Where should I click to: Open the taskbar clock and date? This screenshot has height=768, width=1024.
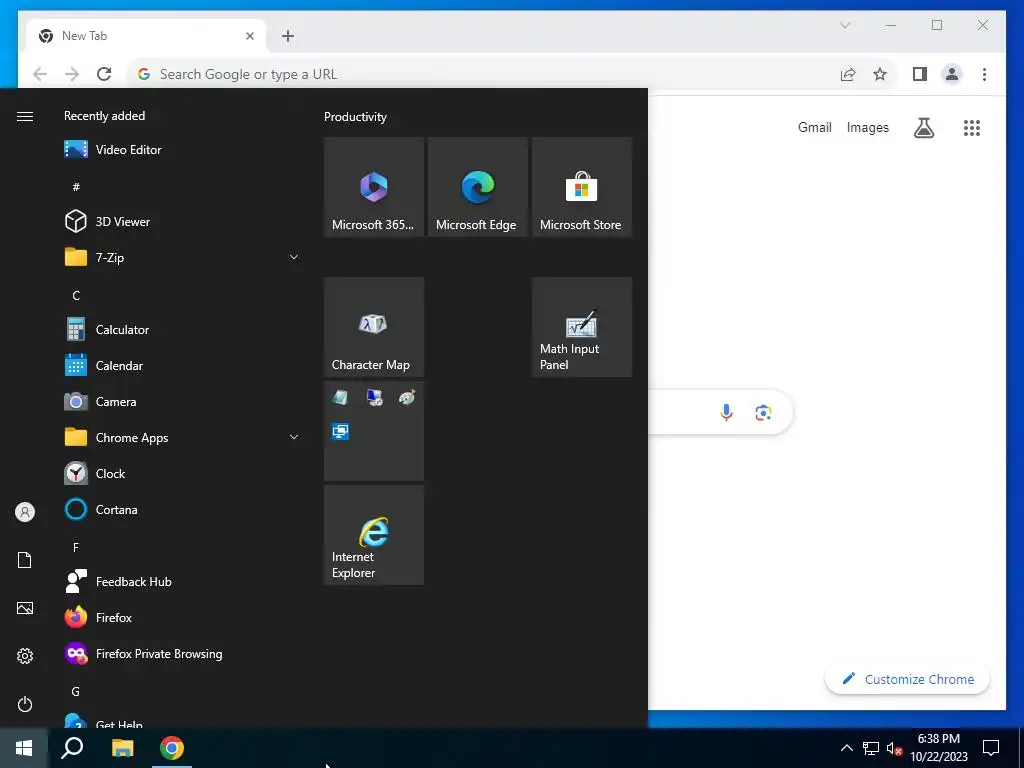point(939,748)
